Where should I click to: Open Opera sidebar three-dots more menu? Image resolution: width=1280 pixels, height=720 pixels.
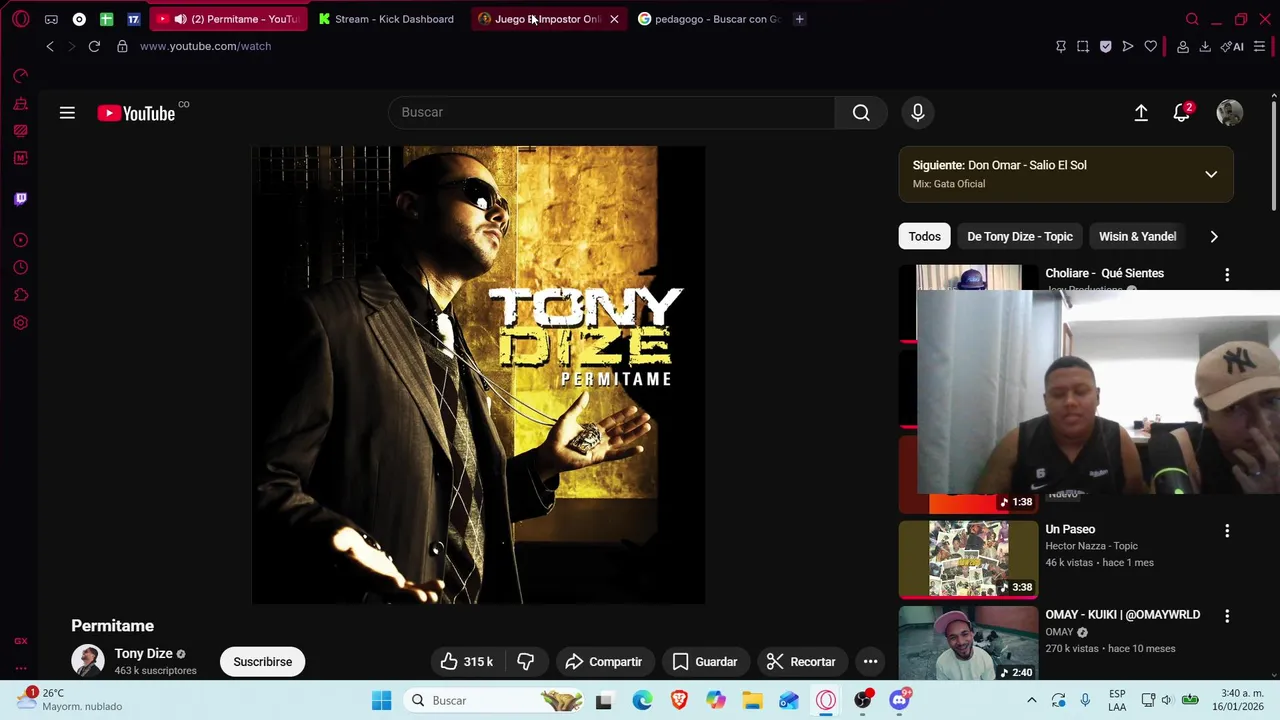coord(20,668)
